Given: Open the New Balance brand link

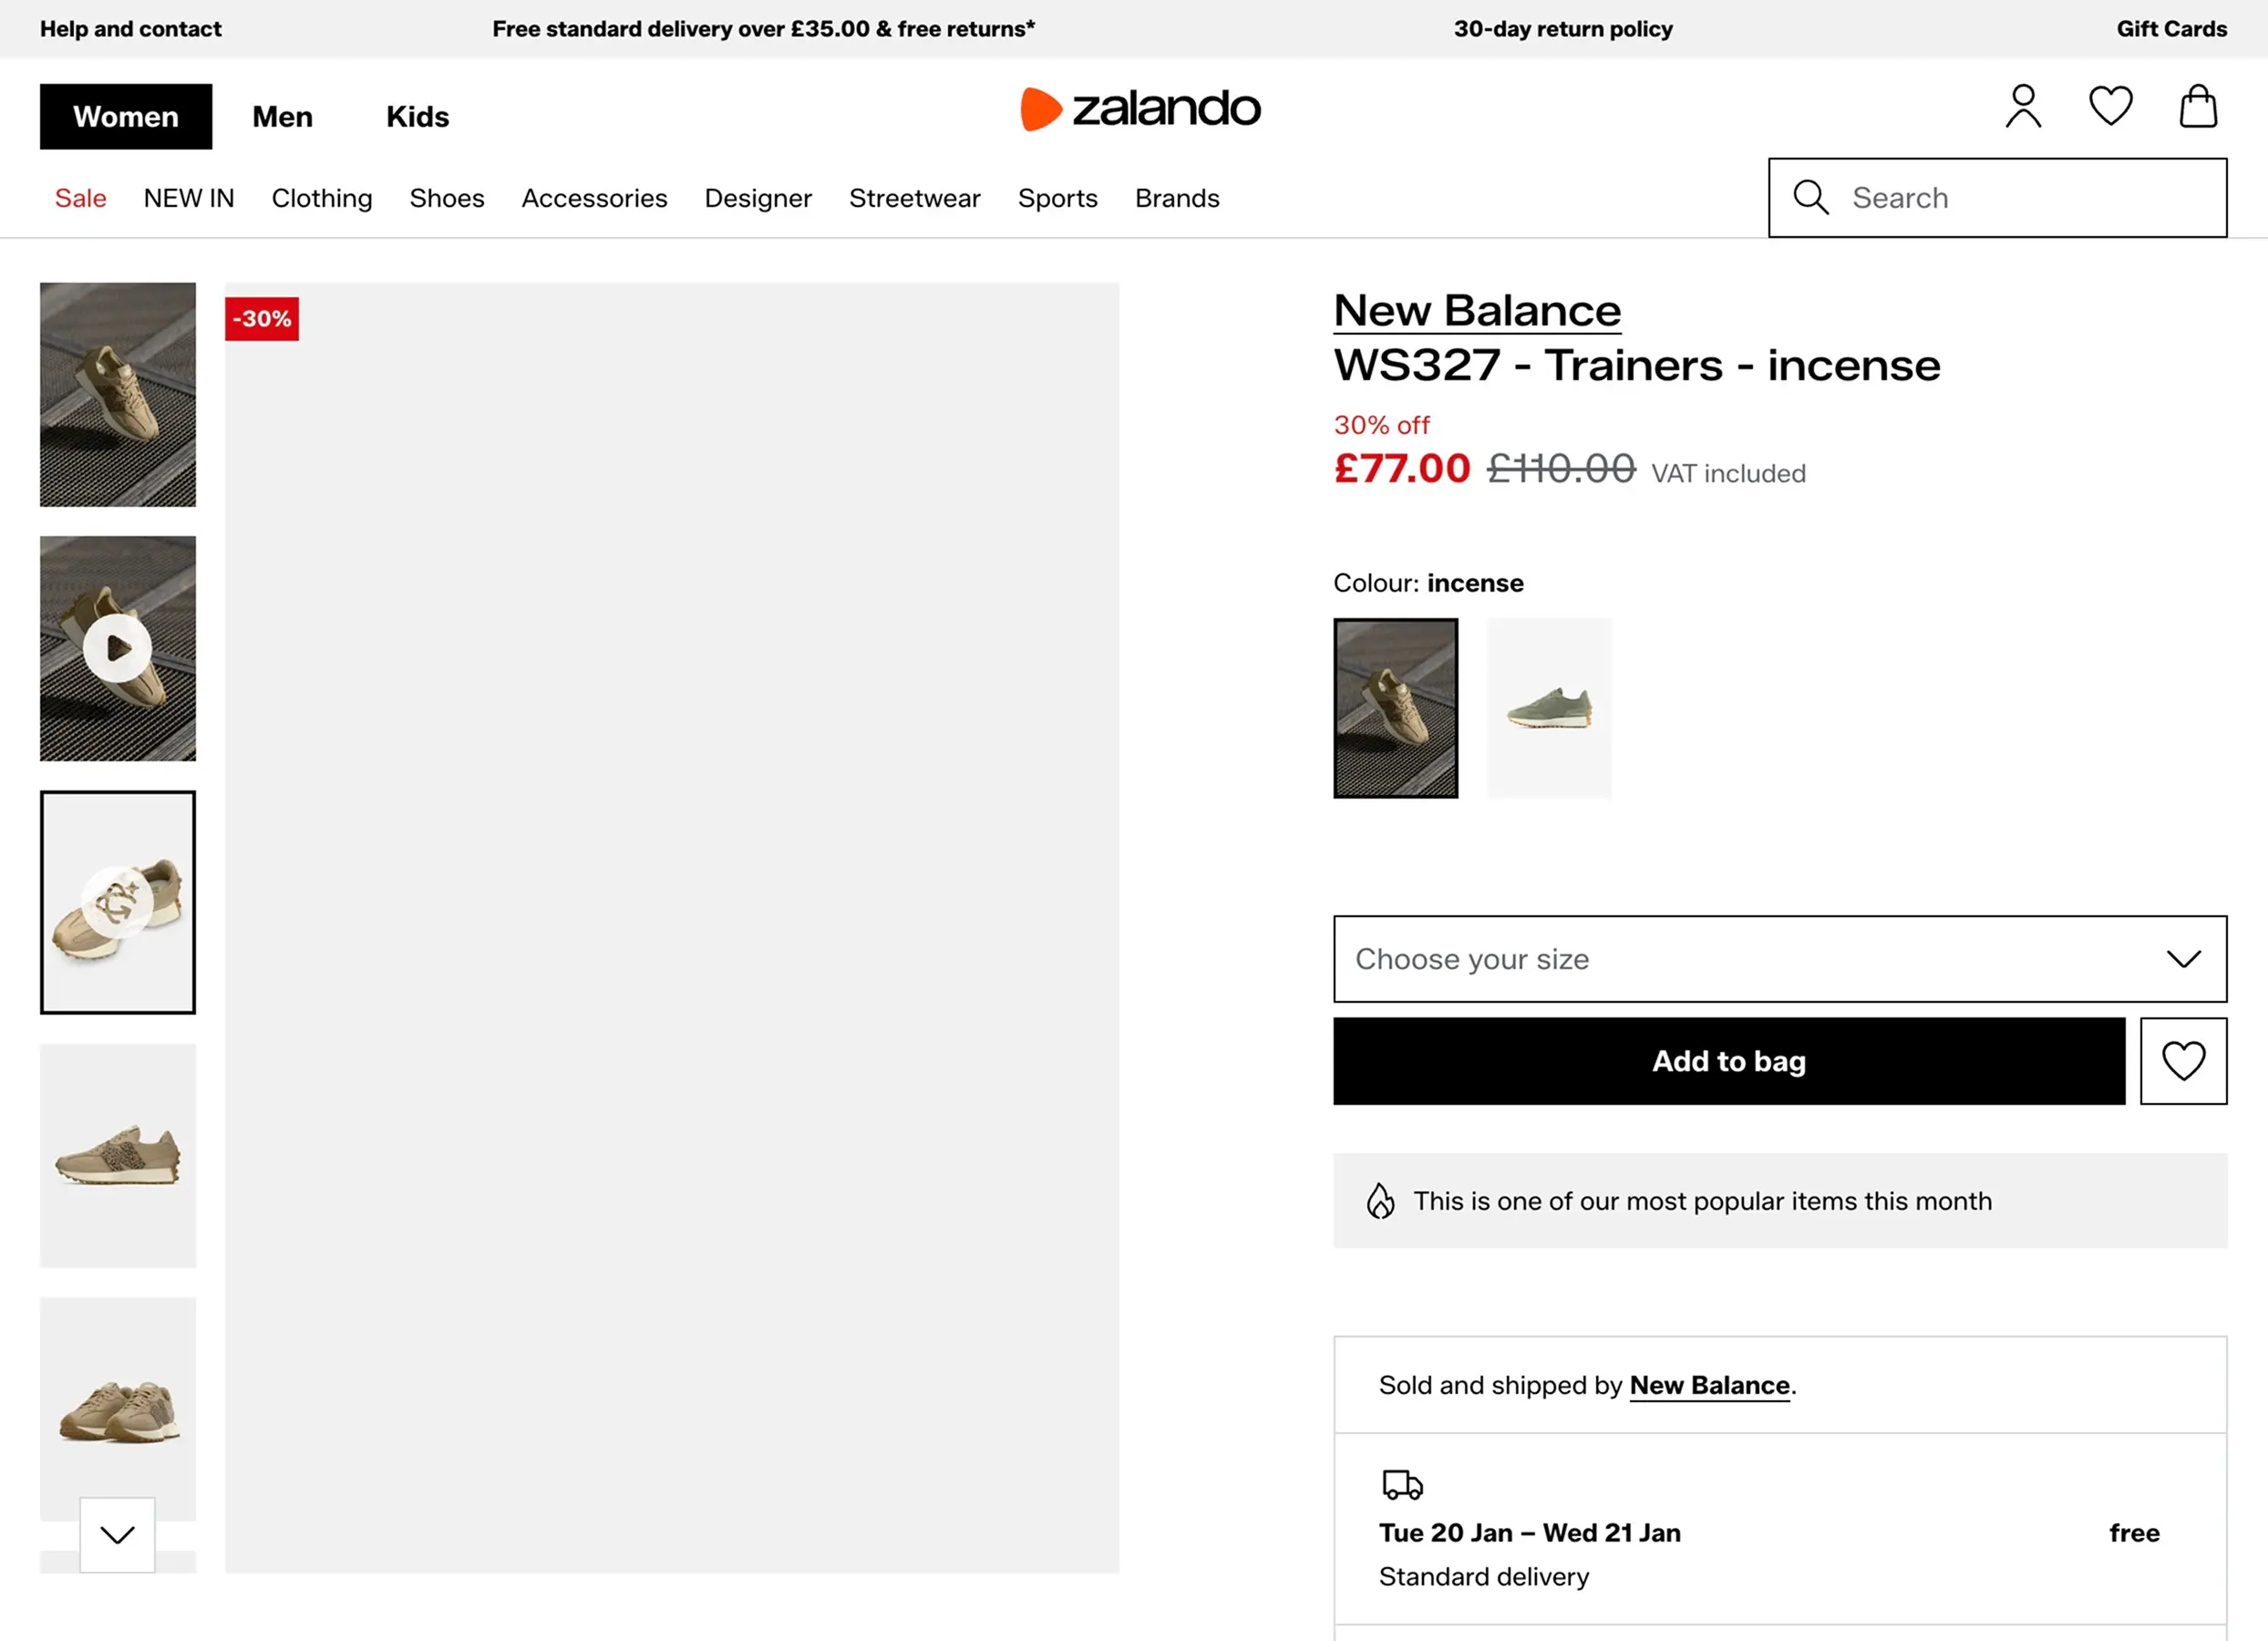Looking at the screenshot, I should point(1477,310).
